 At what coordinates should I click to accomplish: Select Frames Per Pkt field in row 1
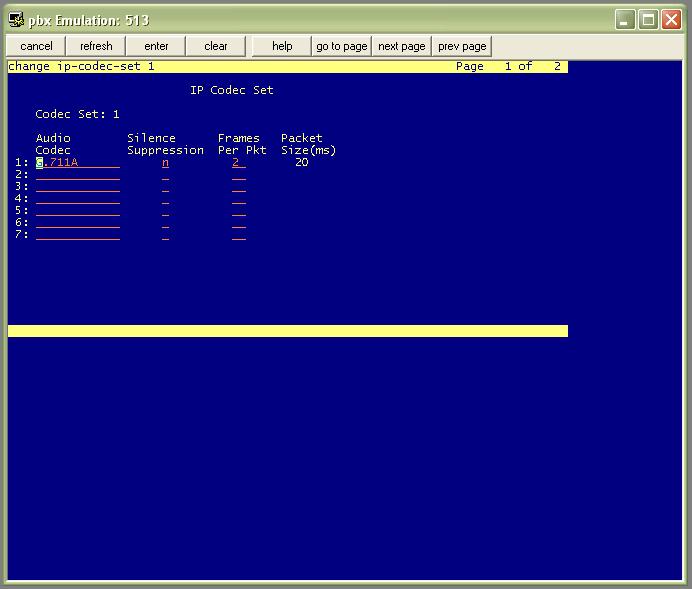pos(239,163)
